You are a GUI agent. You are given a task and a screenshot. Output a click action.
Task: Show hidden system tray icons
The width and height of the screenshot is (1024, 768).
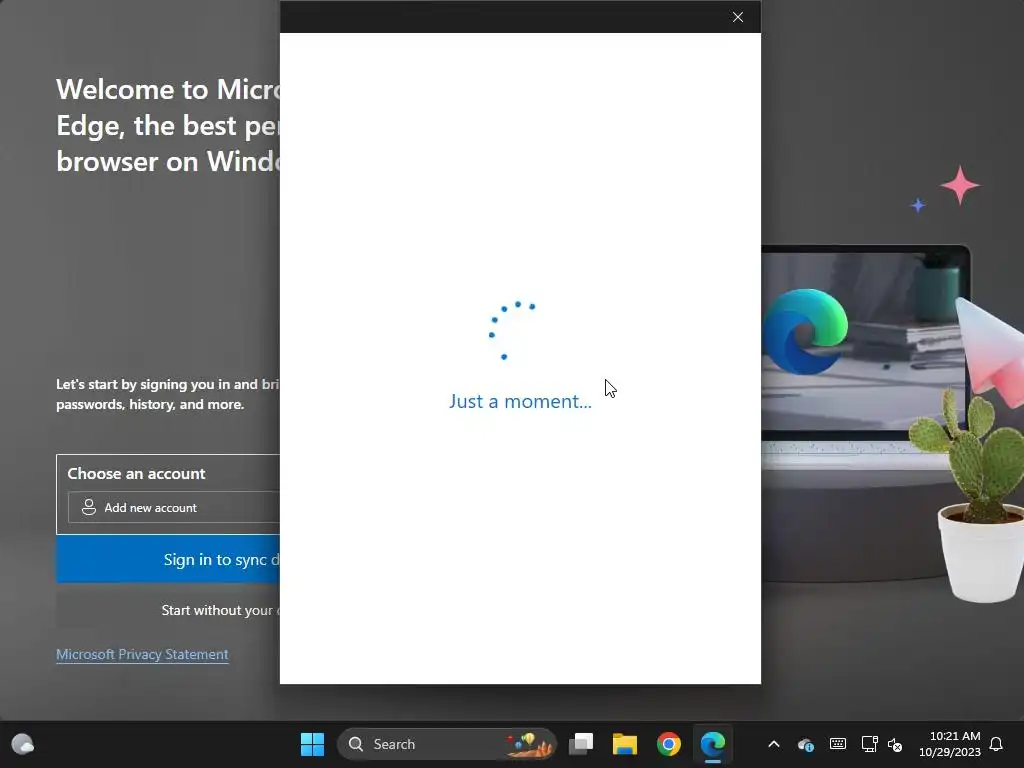tap(774, 744)
